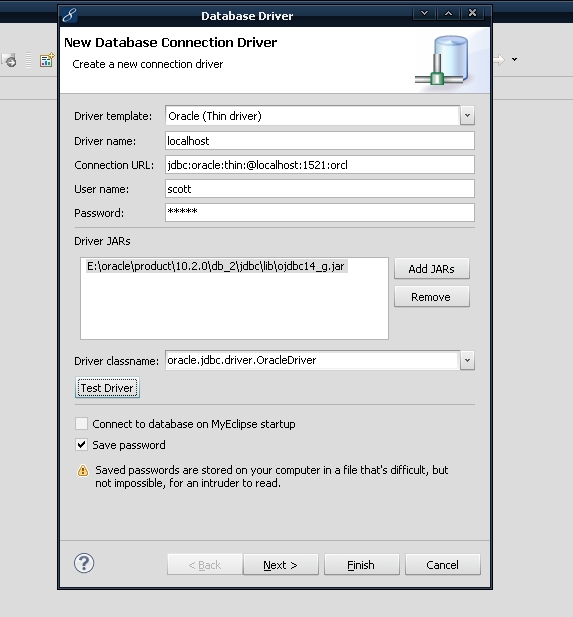Enable Connect to database on MyEclipse startup

tap(81, 424)
